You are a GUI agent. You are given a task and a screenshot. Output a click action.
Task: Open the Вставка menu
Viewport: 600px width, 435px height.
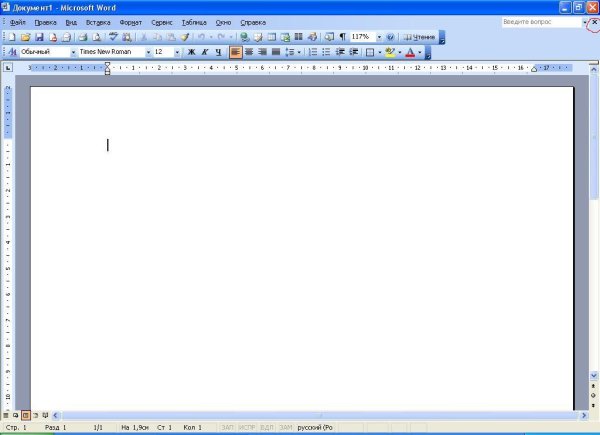(x=98, y=23)
